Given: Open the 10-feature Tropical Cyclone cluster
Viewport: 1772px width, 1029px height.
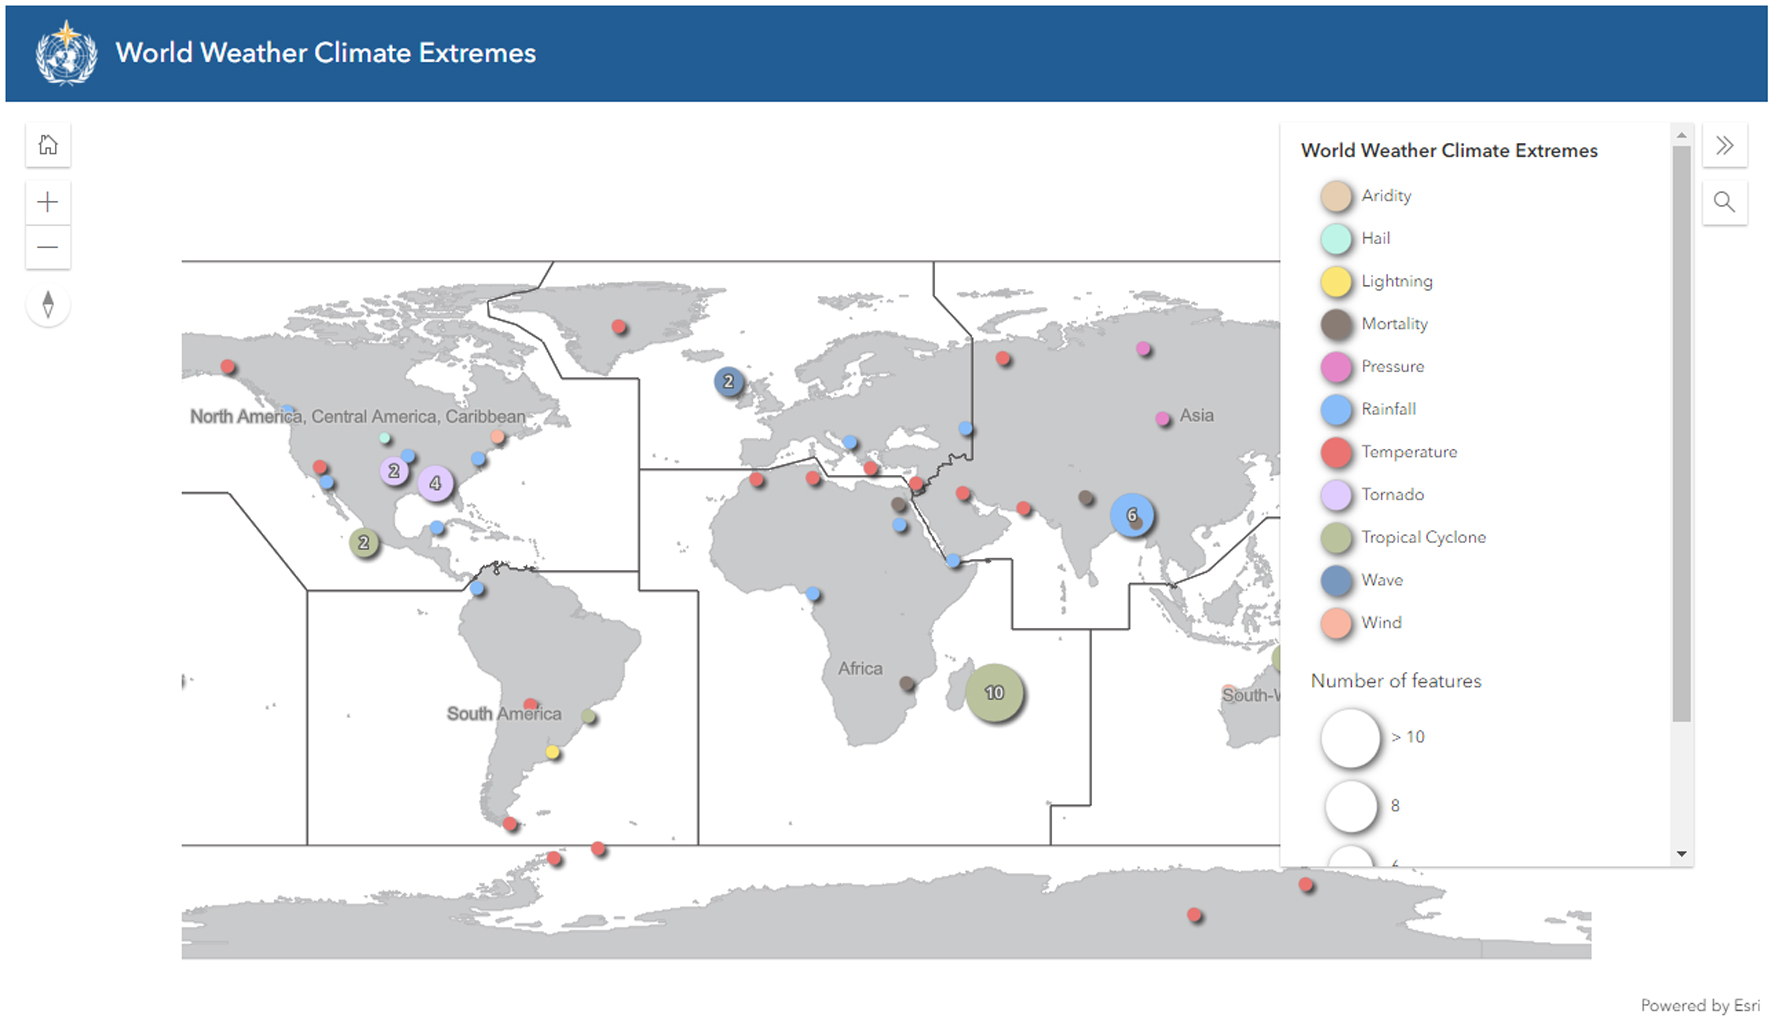Looking at the screenshot, I should (994, 693).
